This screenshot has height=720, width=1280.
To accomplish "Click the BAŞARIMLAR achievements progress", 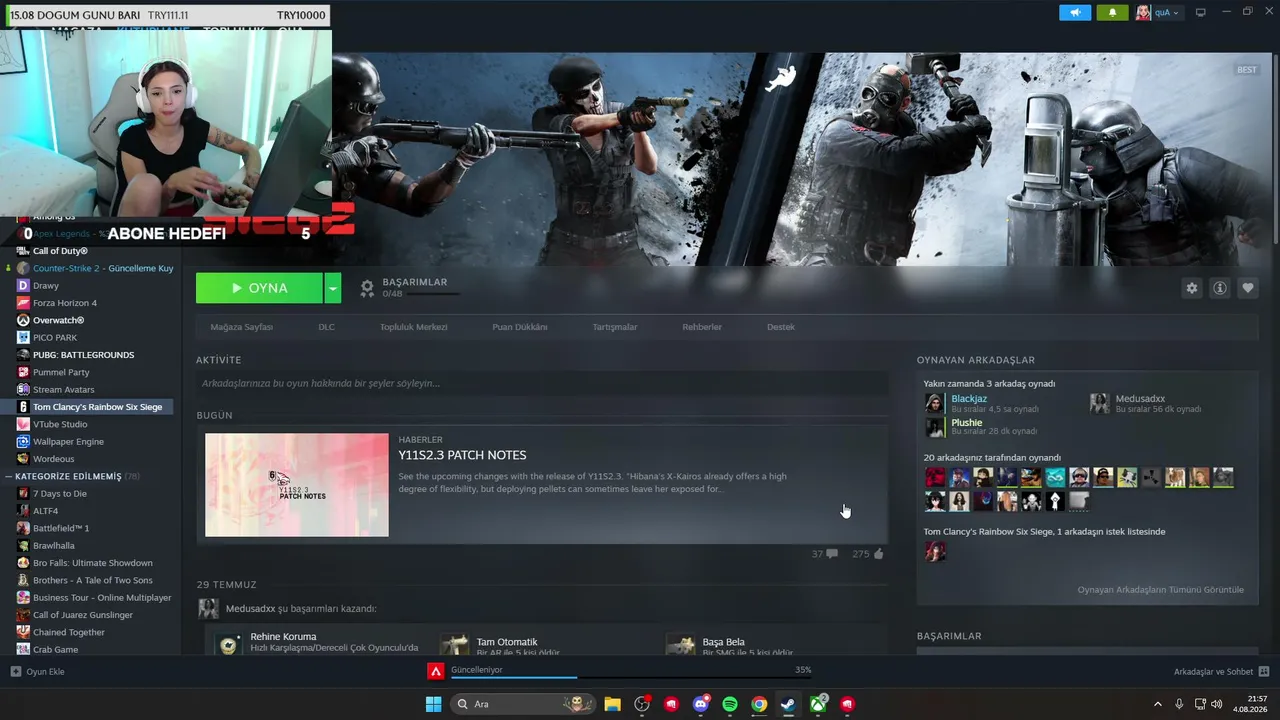I will pyautogui.click(x=411, y=288).
